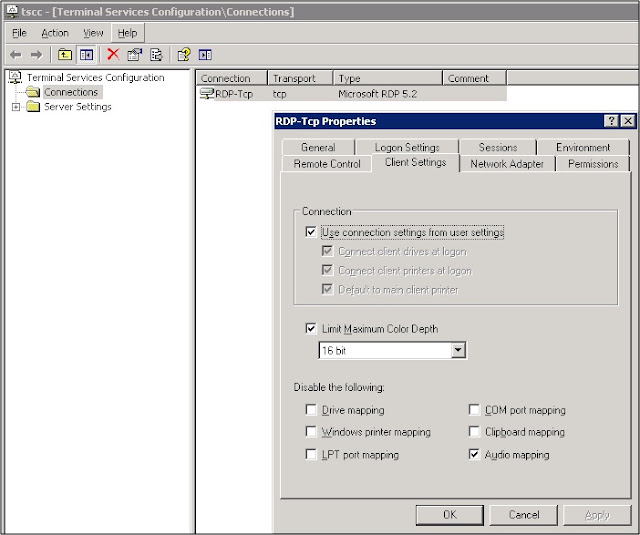
Task: Open the Action menu
Action: point(55,33)
